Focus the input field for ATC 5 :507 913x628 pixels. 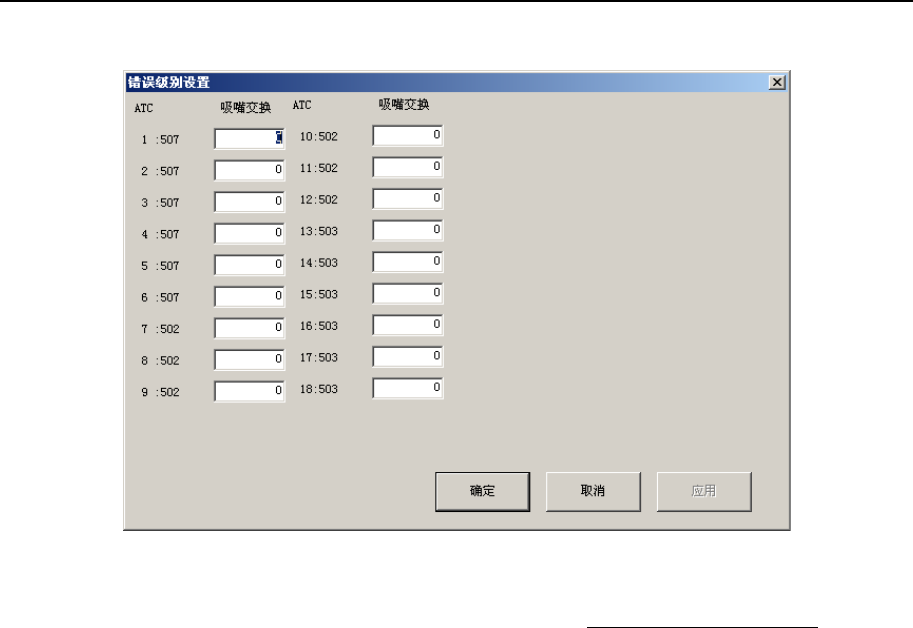pyautogui.click(x=249, y=265)
